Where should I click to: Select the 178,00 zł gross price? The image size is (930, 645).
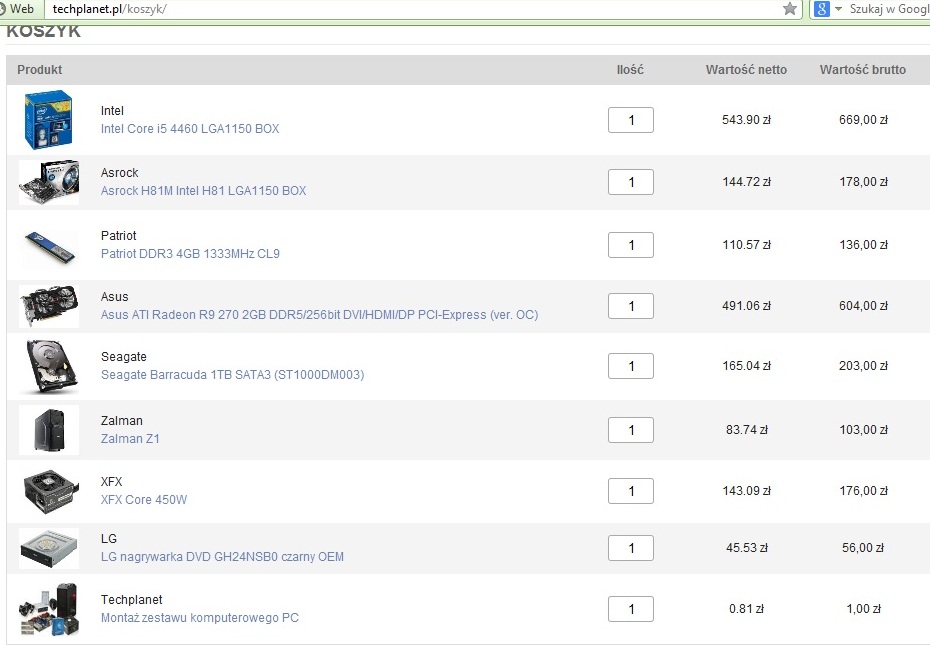tap(864, 182)
